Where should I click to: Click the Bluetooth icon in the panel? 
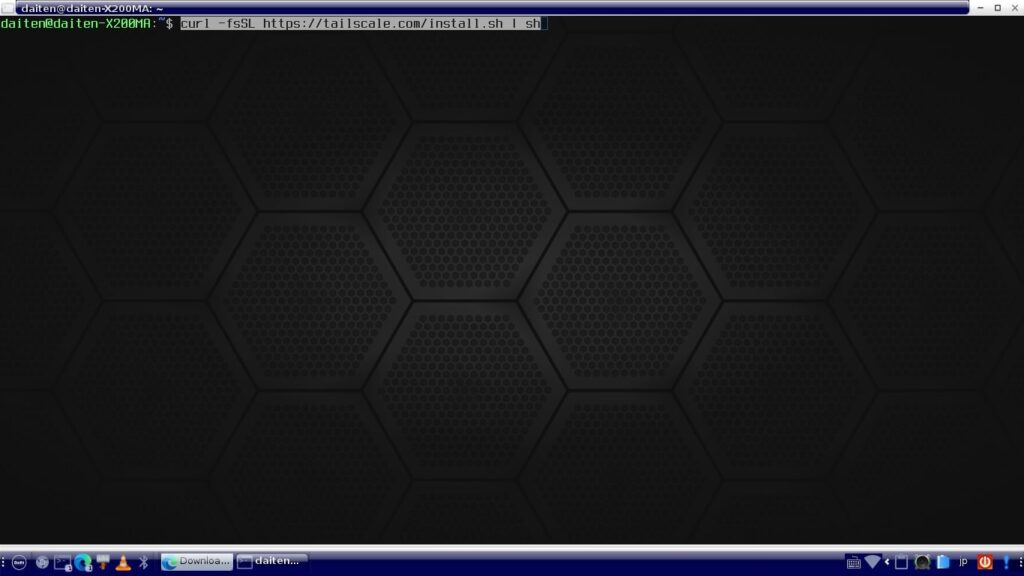coord(143,562)
